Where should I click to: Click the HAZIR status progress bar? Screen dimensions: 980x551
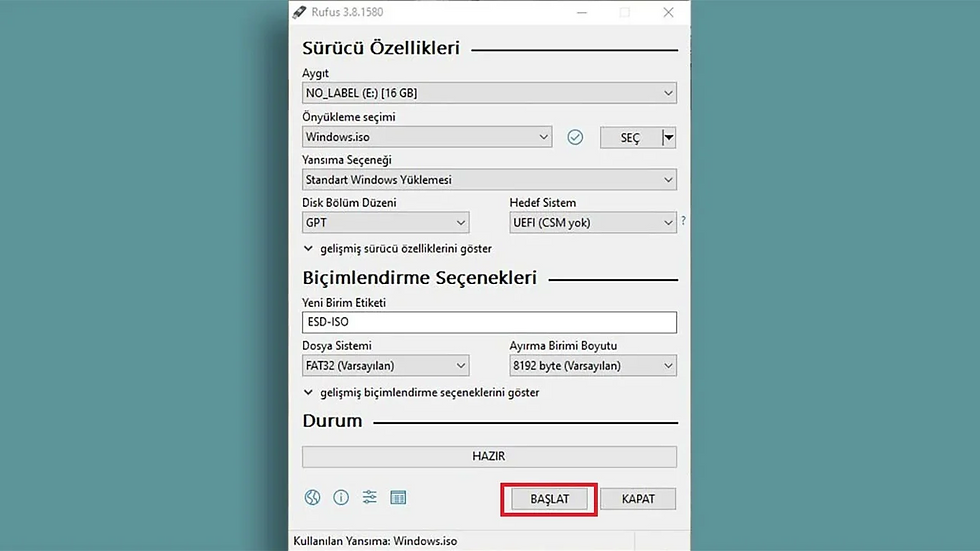coord(489,457)
